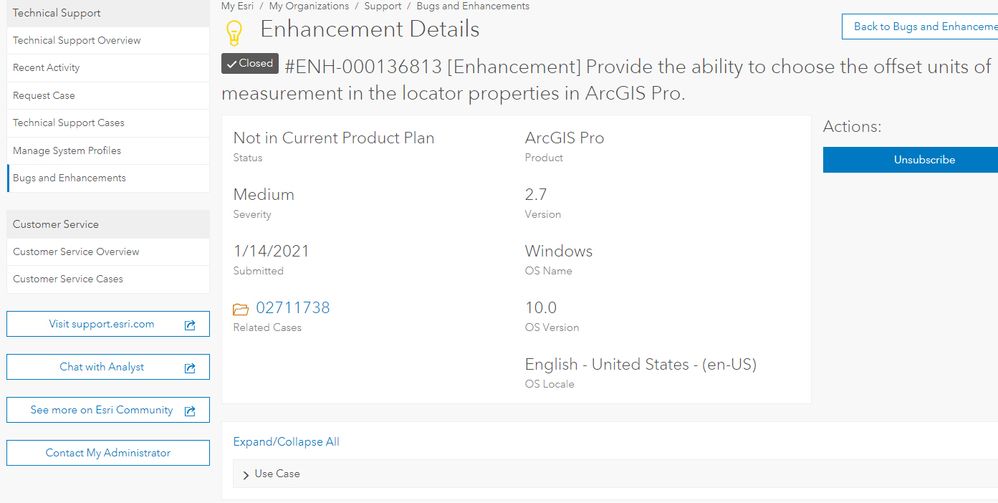Screen dimensions: 998x503
Task: Open Technical Support Overview in sidebar
Action: [77, 41]
